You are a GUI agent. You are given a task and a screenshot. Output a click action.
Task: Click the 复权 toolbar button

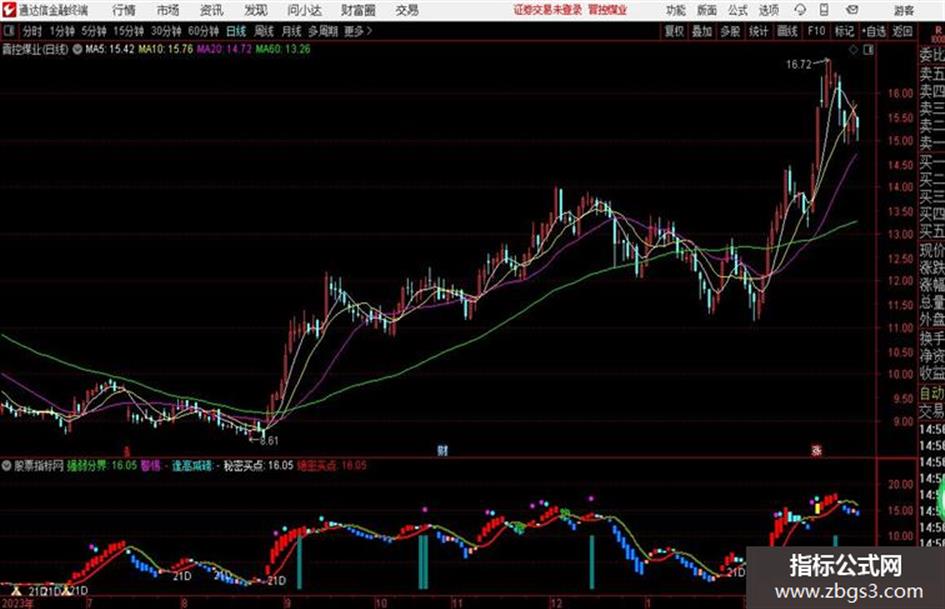(x=674, y=31)
